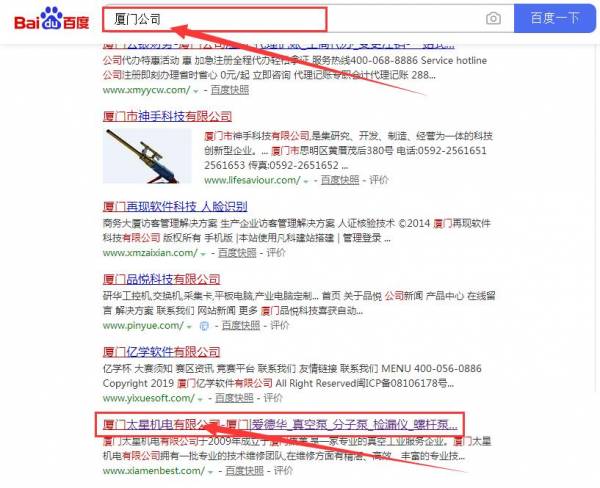Open 厦门市神手科技有限公司 result title
This screenshot has height=488, width=600.
pos(167,116)
